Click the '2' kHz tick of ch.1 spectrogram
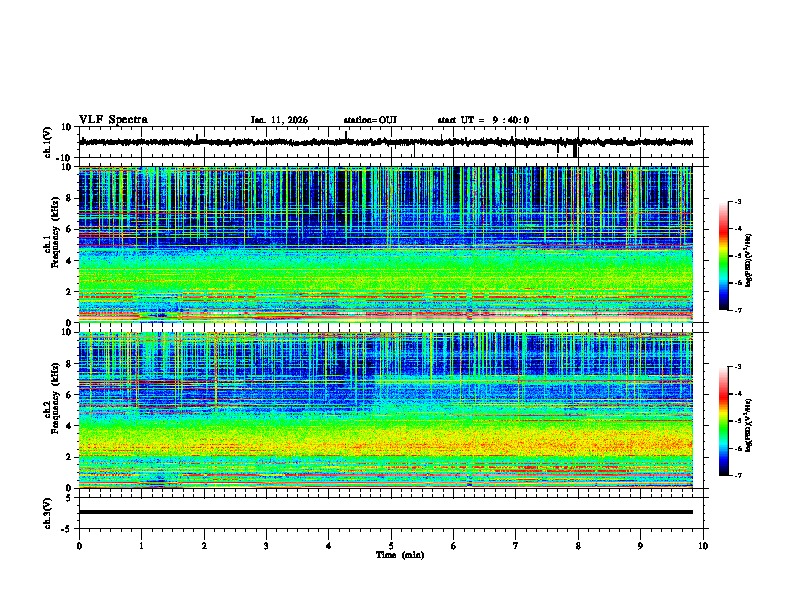The width and height of the screenshot is (792, 612). point(70,292)
